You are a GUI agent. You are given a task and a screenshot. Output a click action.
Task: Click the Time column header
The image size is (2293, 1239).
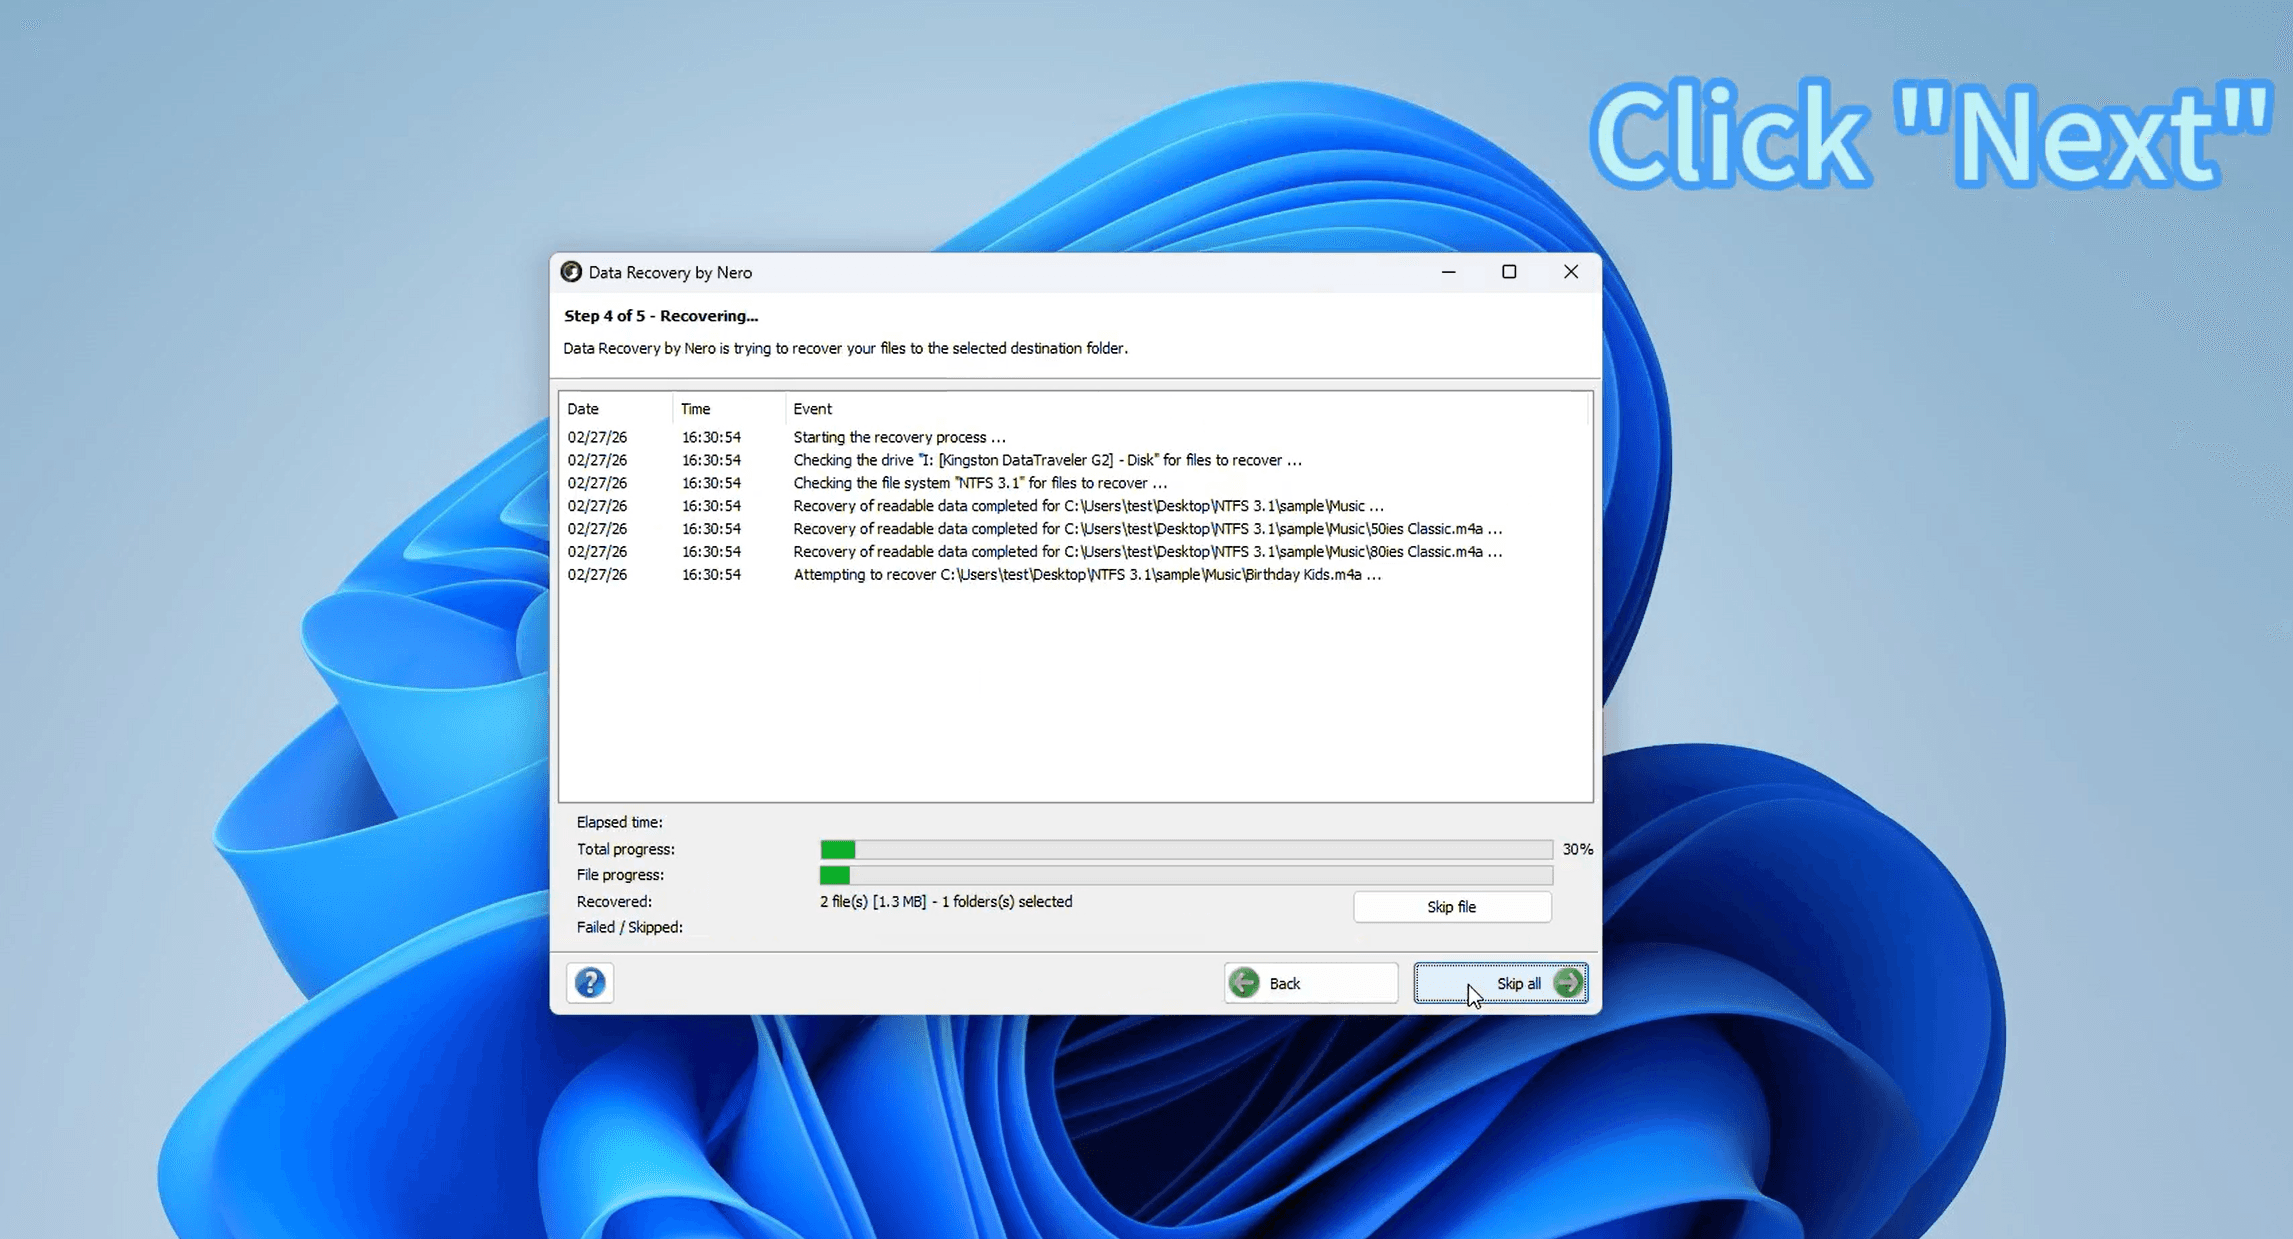[695, 409]
